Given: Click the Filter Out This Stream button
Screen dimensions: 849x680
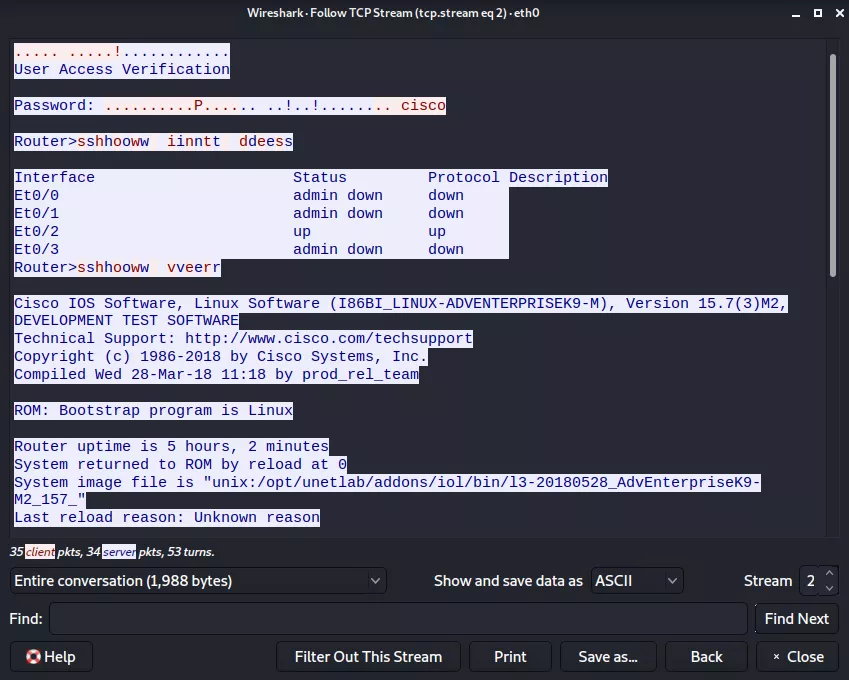Looking at the screenshot, I should pyautogui.click(x=367, y=657).
